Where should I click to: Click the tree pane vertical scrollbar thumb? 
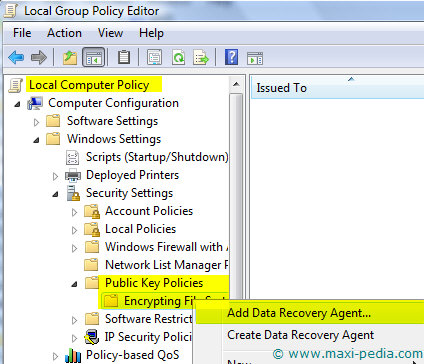click(236, 196)
